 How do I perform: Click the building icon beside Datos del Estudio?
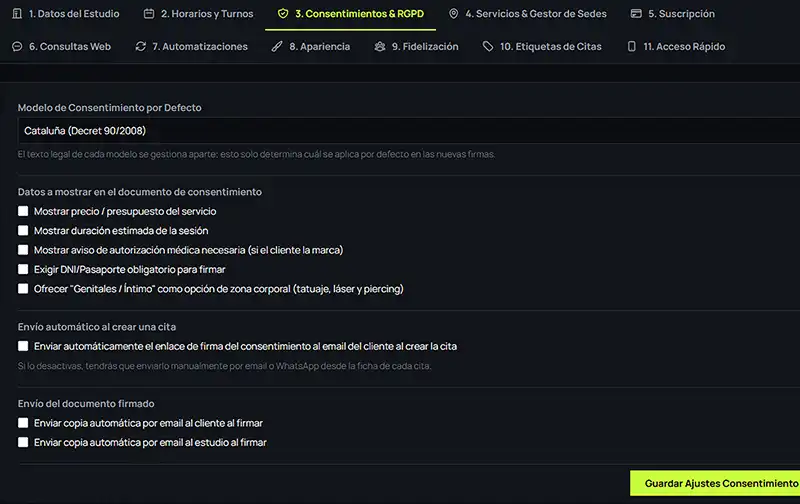coord(17,14)
